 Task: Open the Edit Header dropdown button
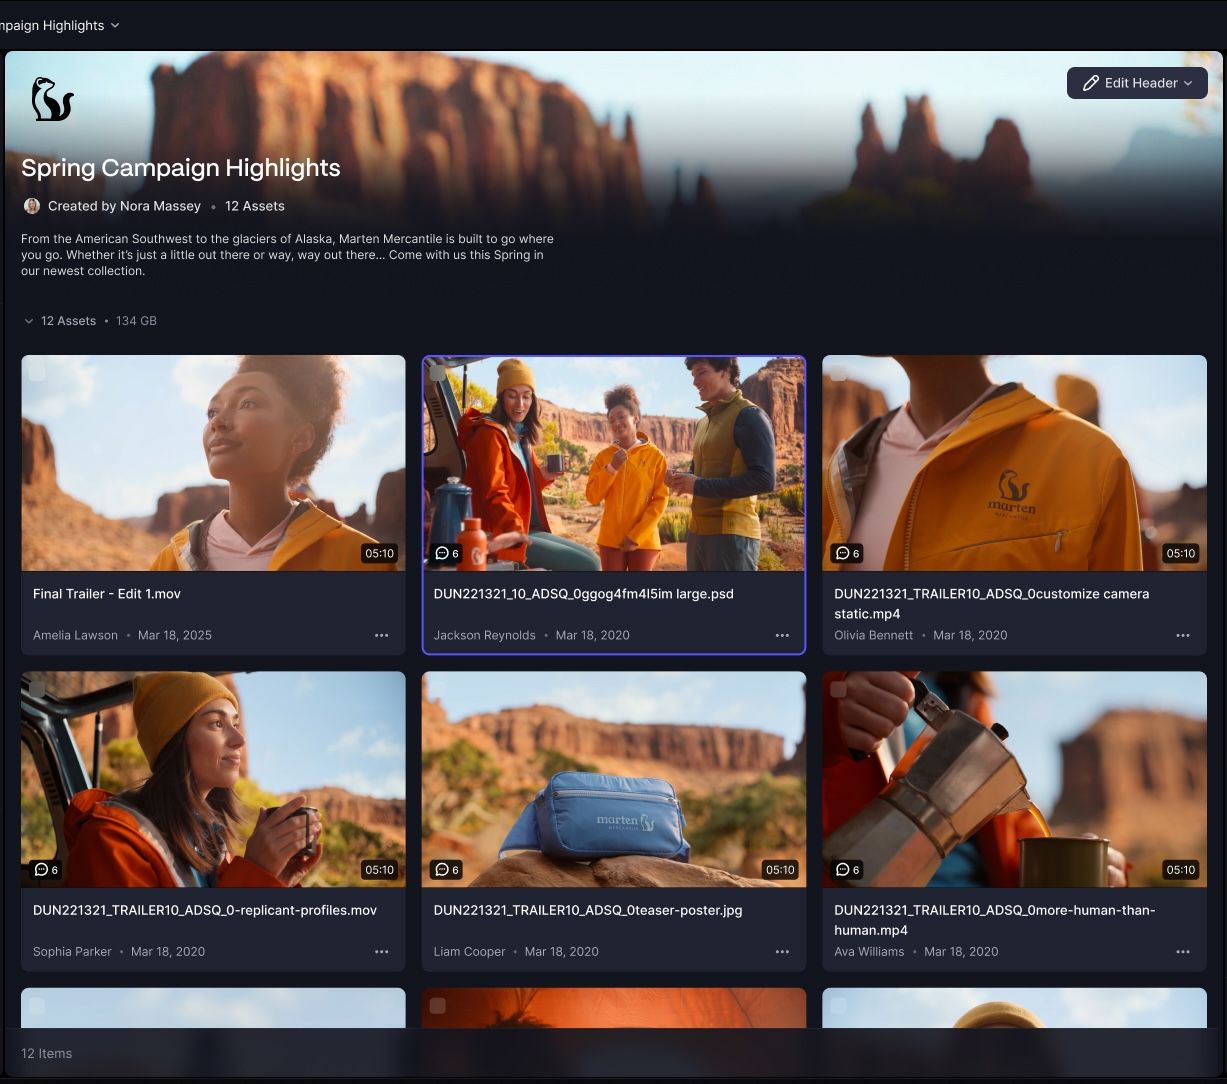1137,83
